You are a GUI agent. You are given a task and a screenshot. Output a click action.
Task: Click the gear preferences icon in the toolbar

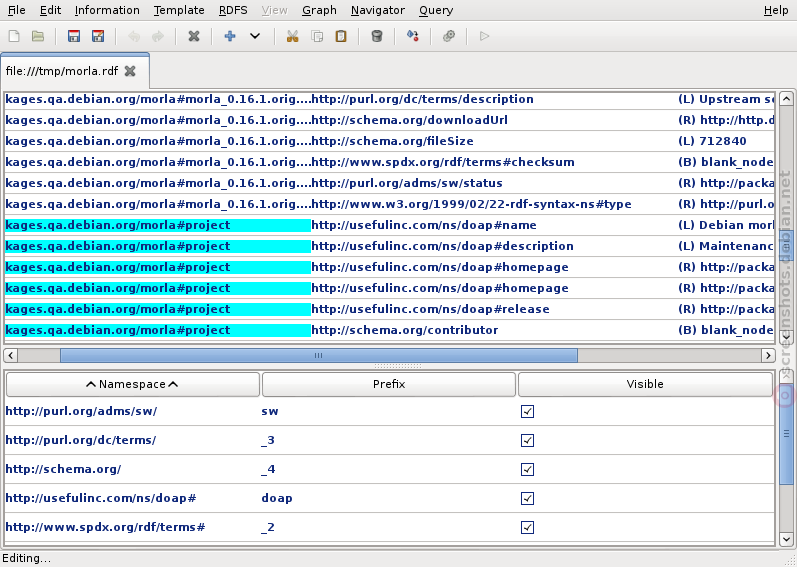click(x=449, y=36)
